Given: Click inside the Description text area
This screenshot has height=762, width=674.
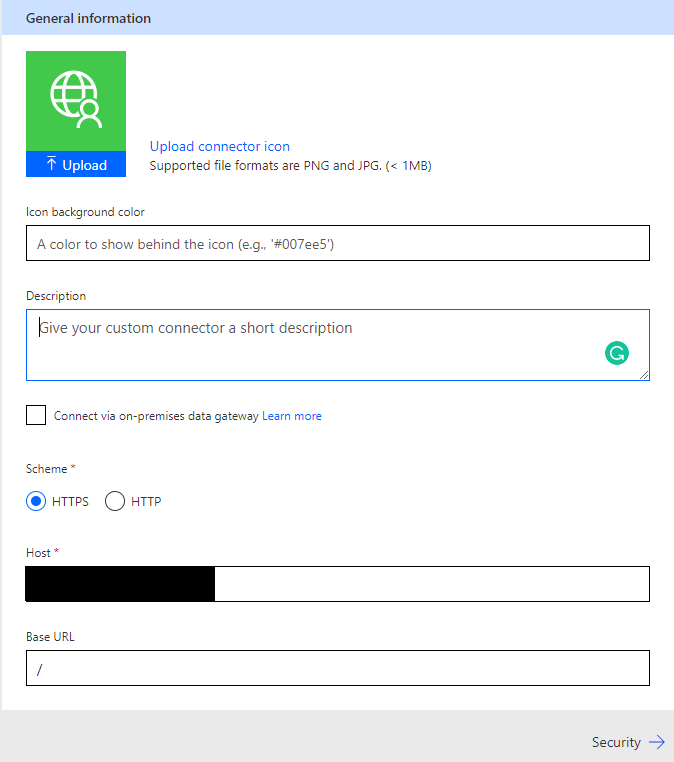Looking at the screenshot, I should (x=338, y=345).
